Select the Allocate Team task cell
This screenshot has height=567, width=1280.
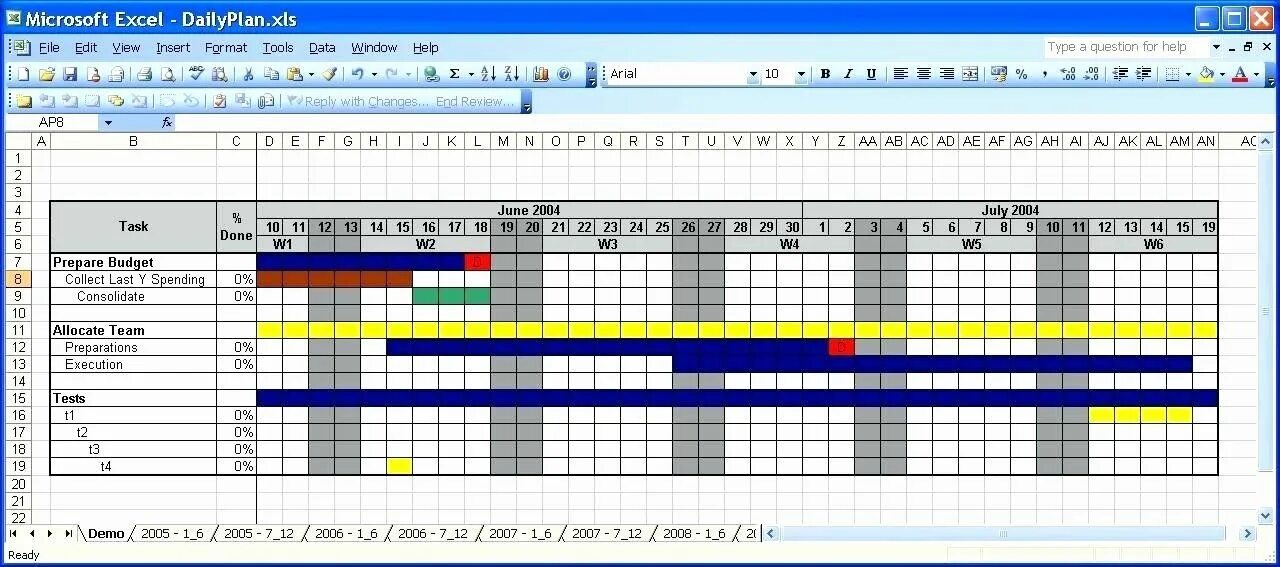(133, 330)
